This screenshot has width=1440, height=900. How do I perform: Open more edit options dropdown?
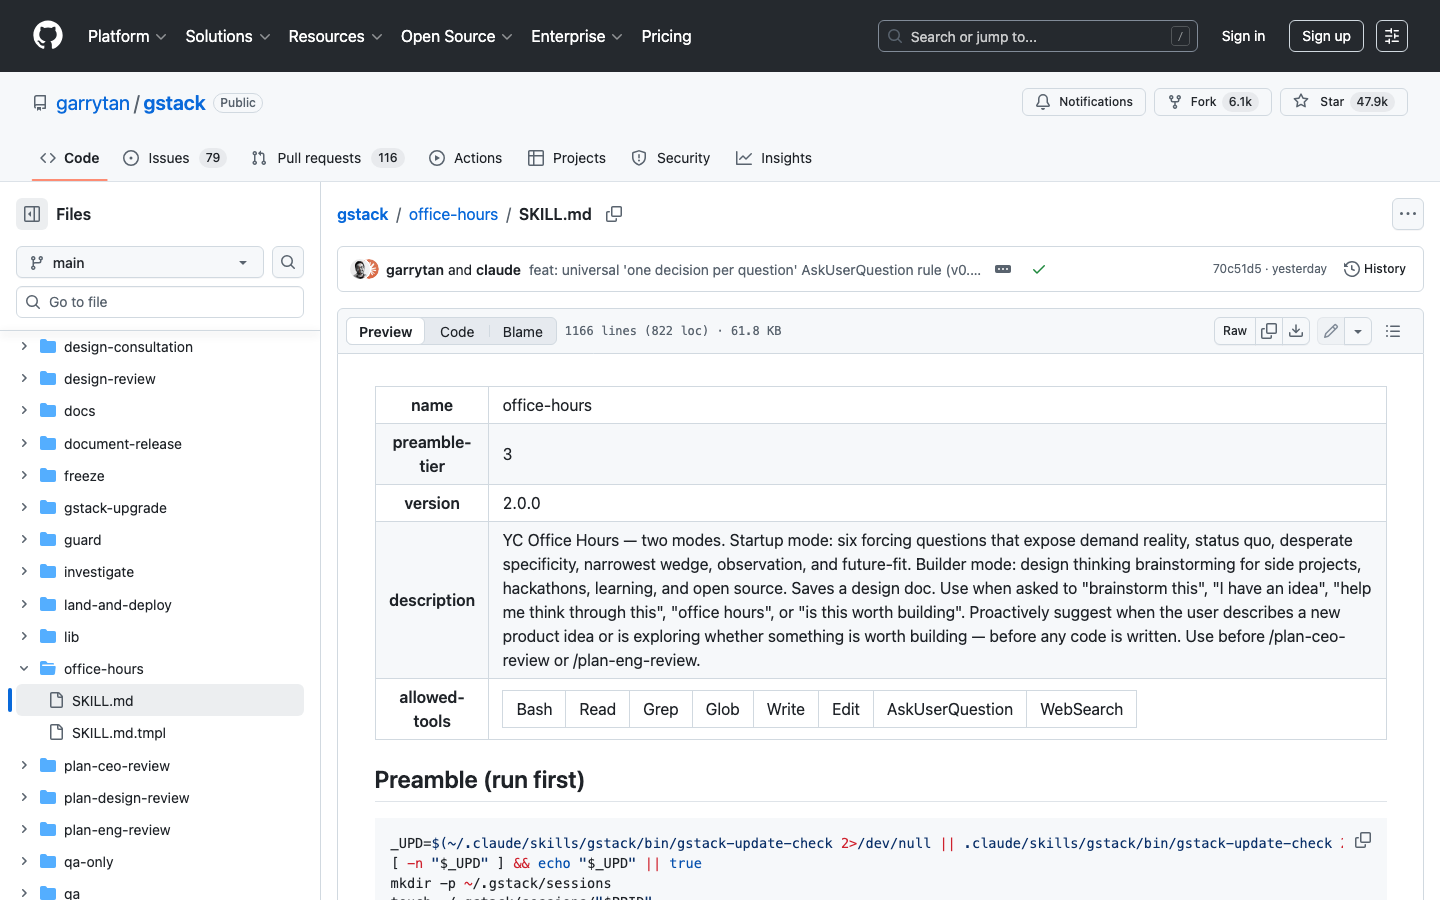click(x=1358, y=331)
